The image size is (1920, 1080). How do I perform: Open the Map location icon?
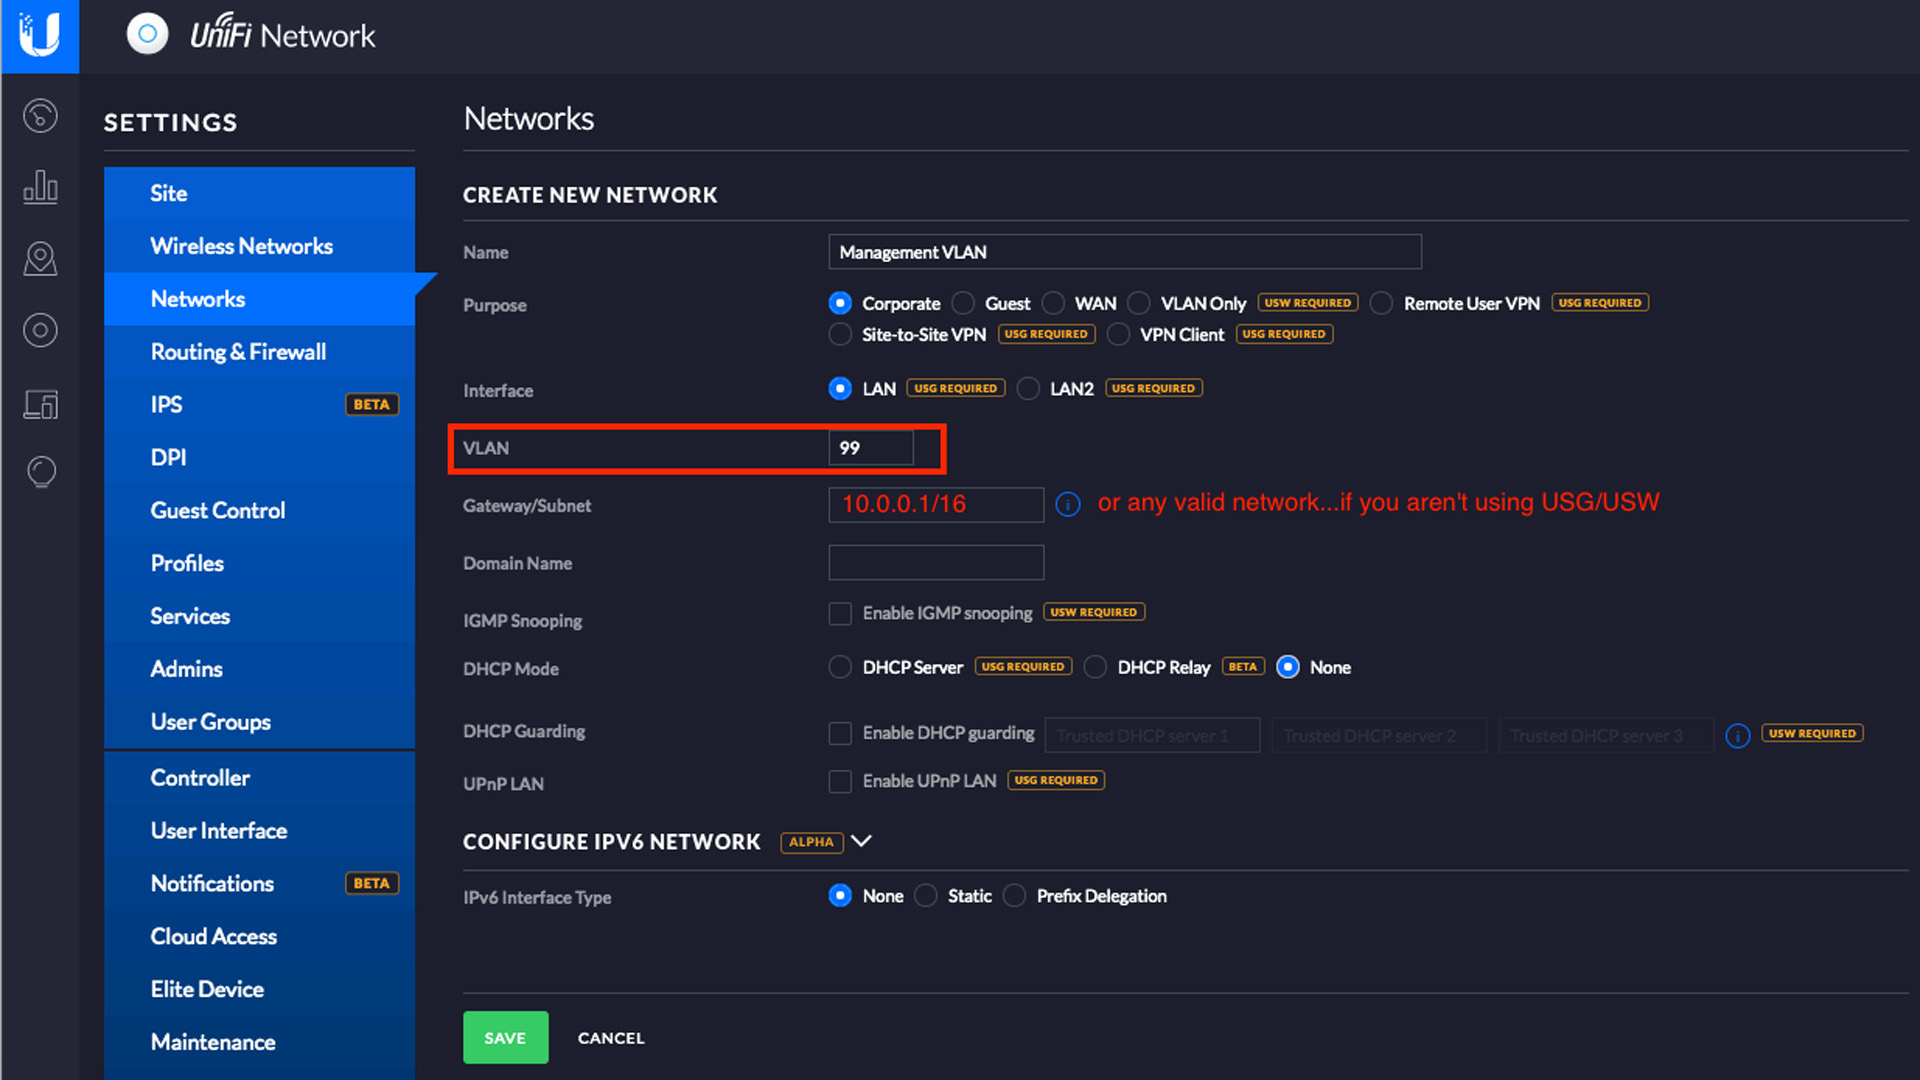click(x=40, y=259)
